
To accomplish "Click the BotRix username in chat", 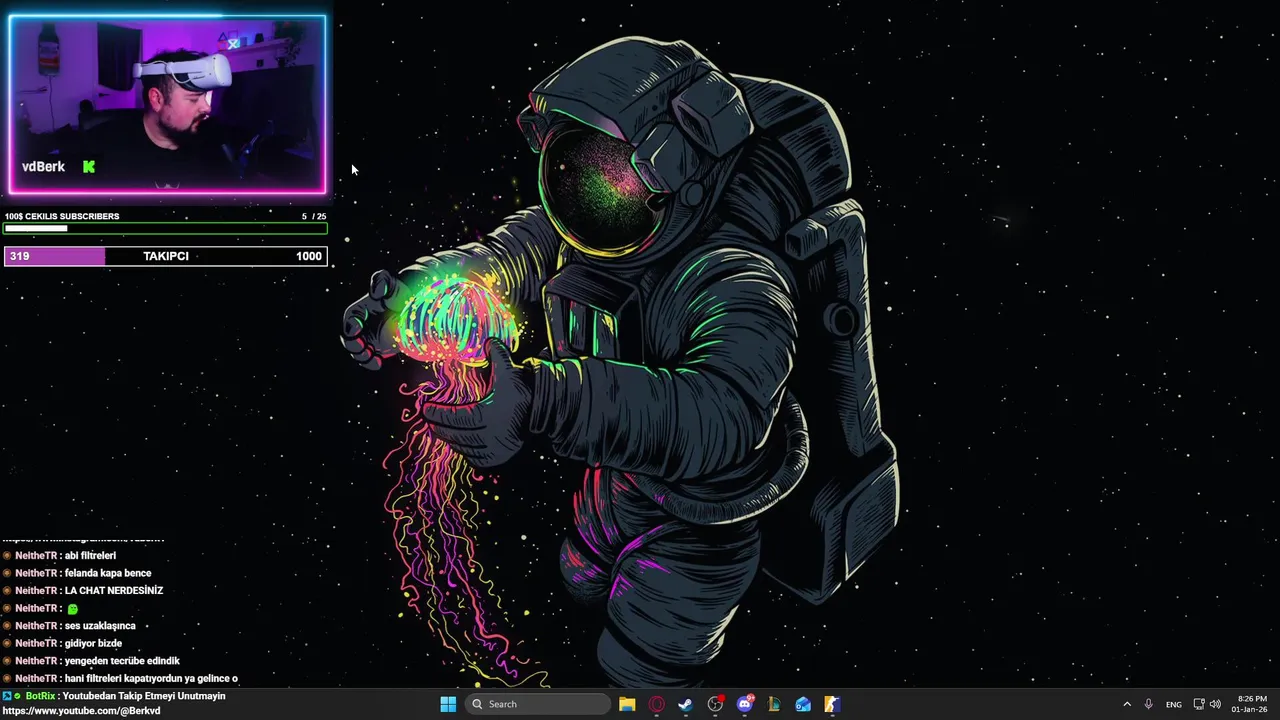I will tap(40, 696).
